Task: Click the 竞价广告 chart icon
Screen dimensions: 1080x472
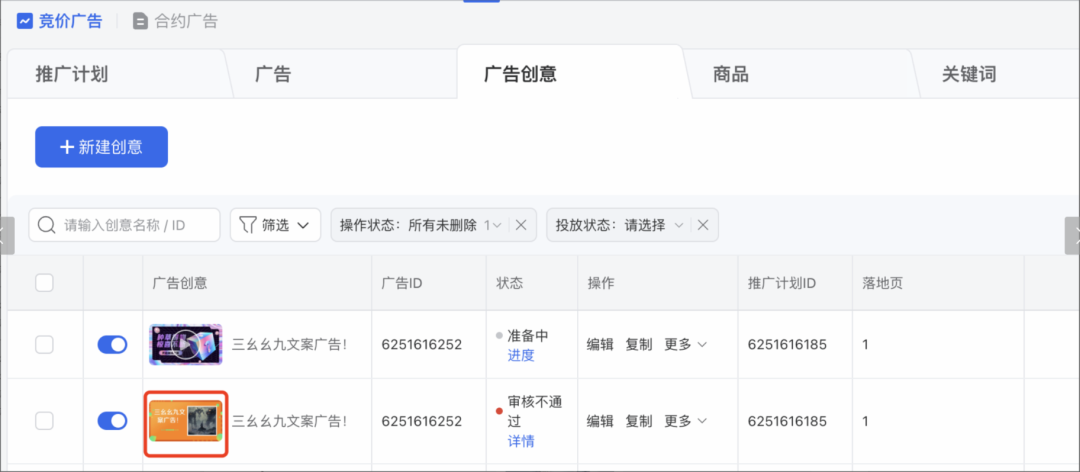Action: click(x=25, y=20)
